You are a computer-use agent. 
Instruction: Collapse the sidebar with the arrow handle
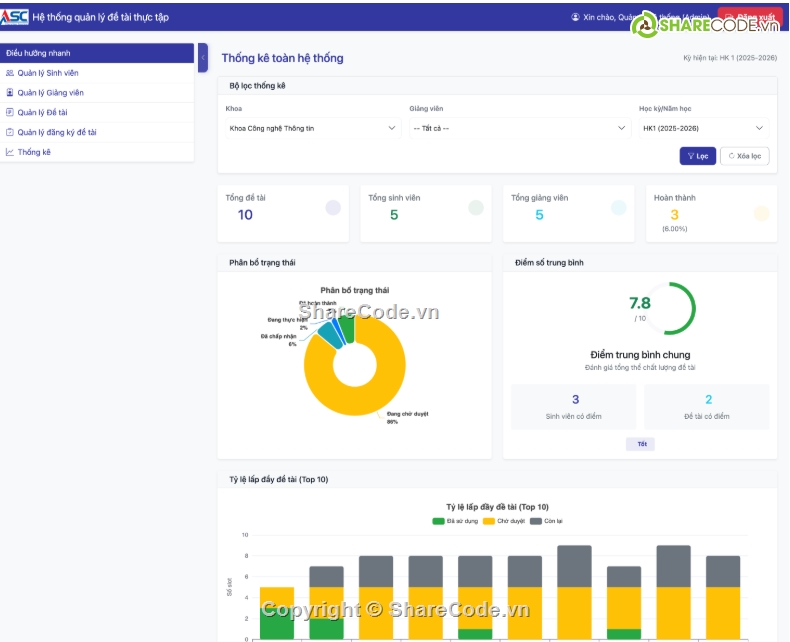point(203,58)
